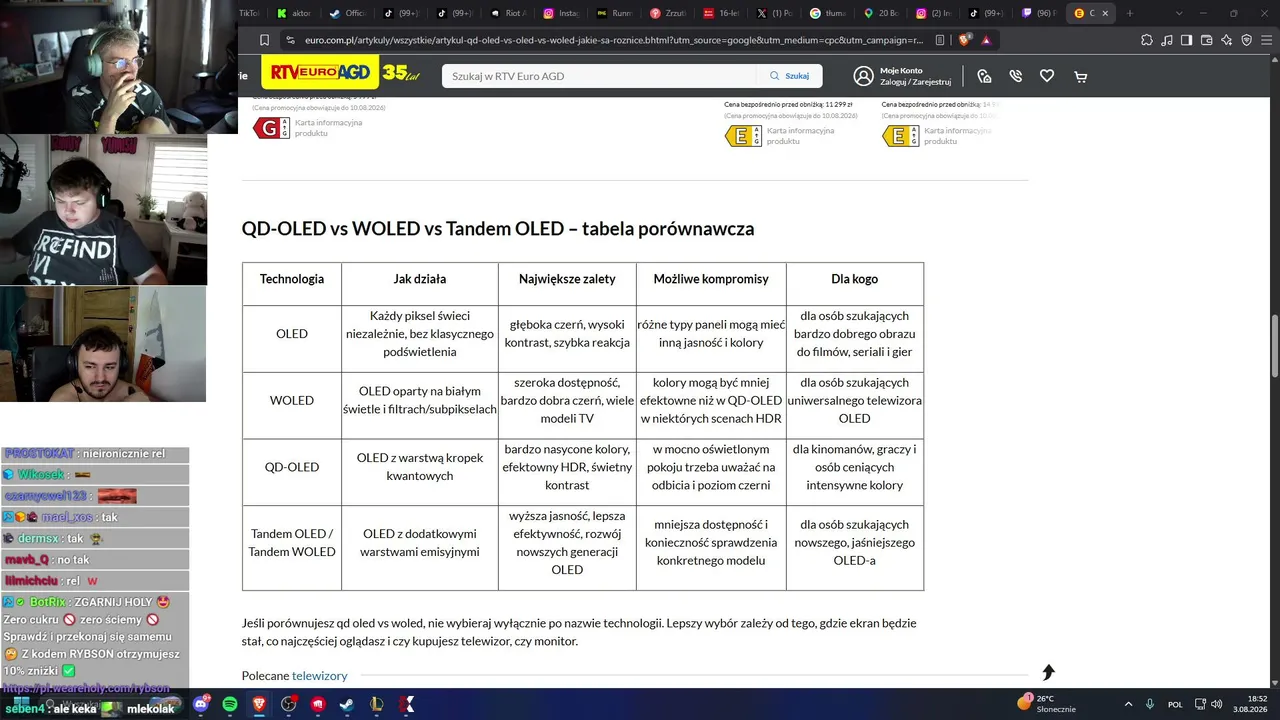Switch to the Kick 'aktor' tab
The width and height of the screenshot is (1280, 720).
tap(294, 13)
